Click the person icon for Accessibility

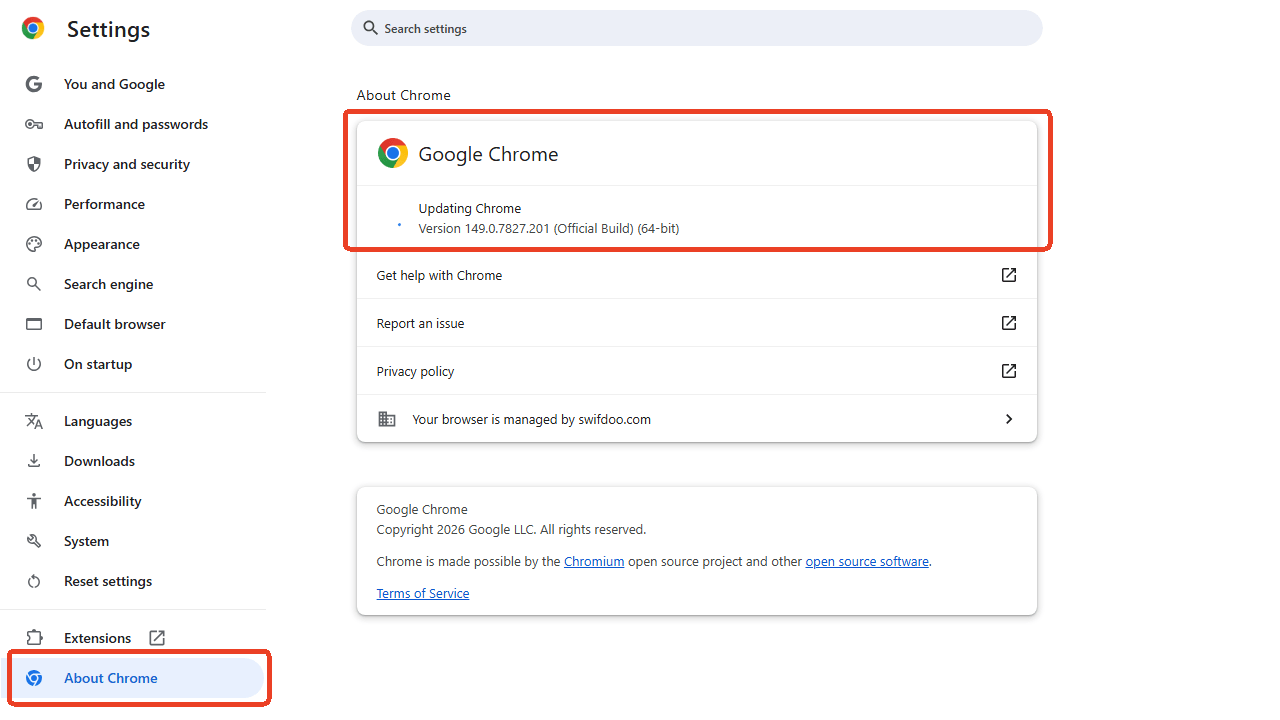(34, 501)
